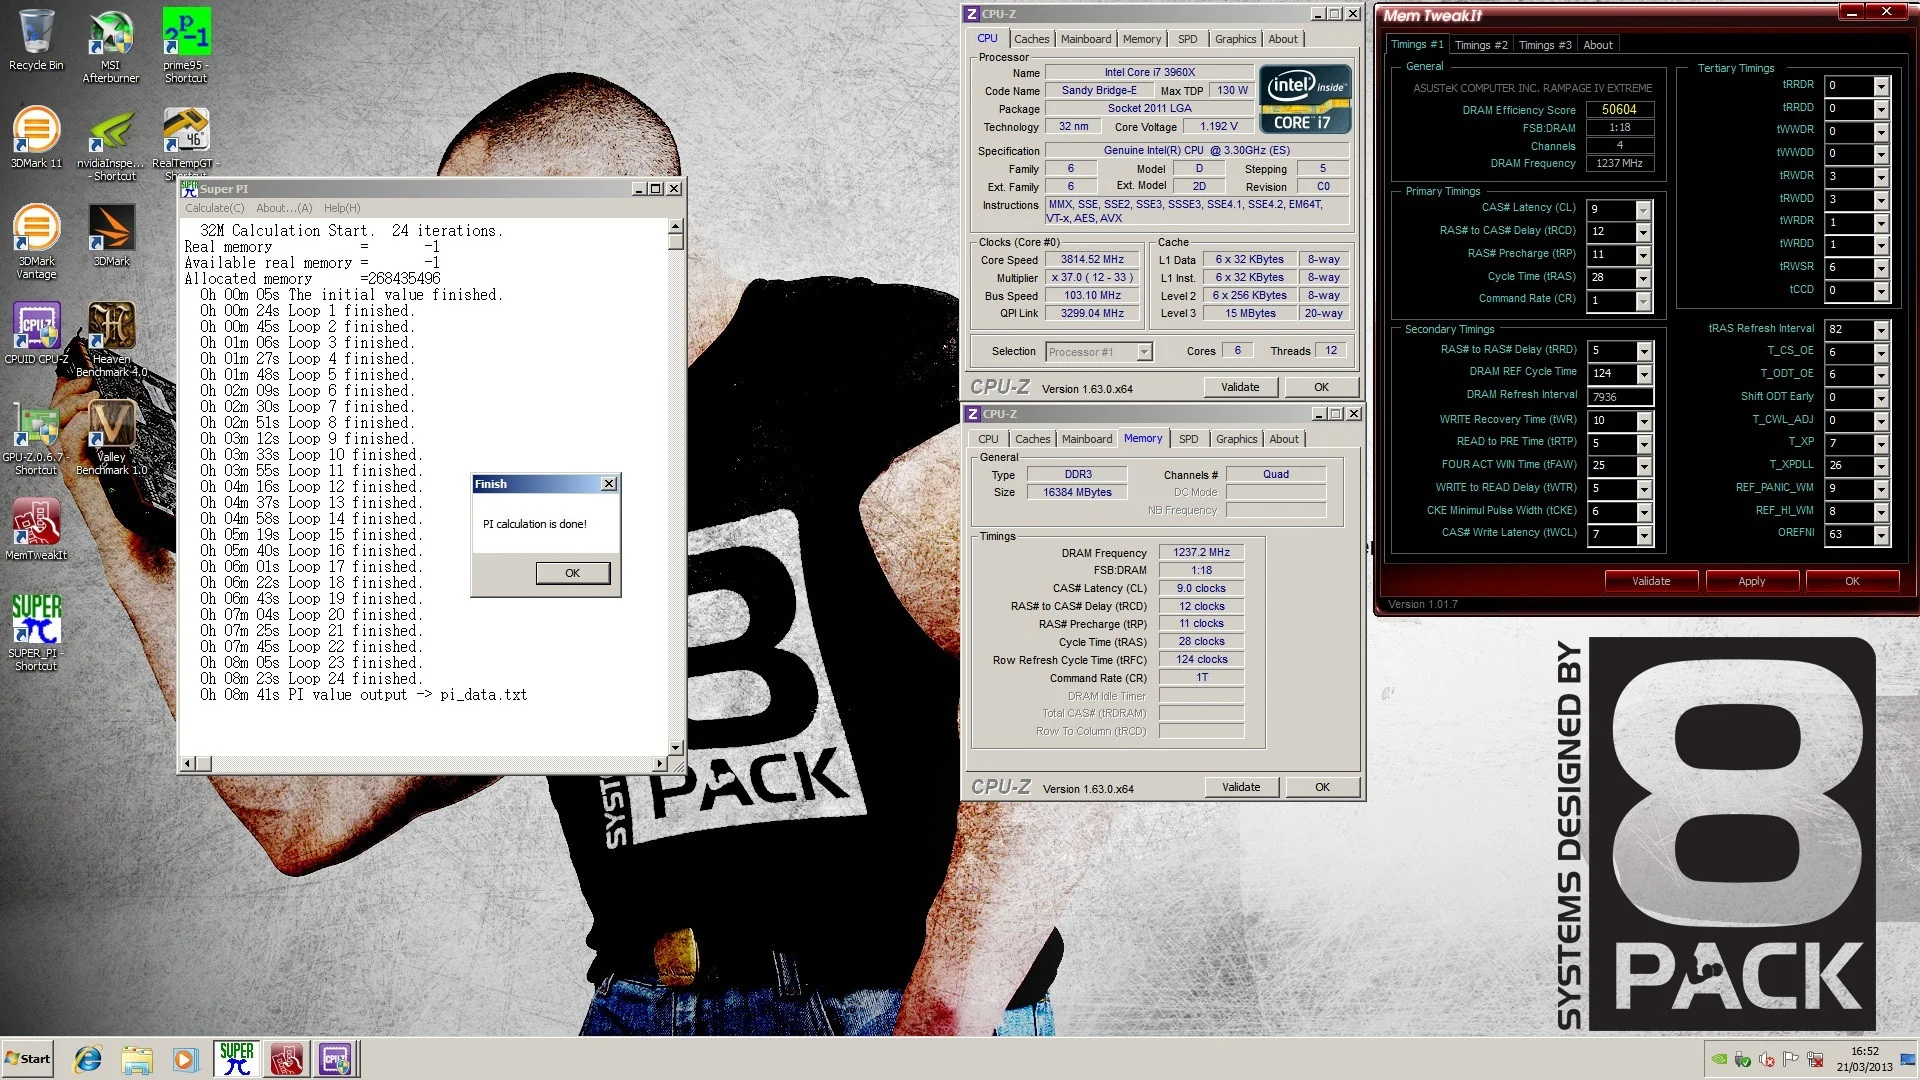The width and height of the screenshot is (1920, 1080).
Task: Expand Cycle Time (tRAS) dropdown in MemTweakIt
Action: click(1642, 278)
